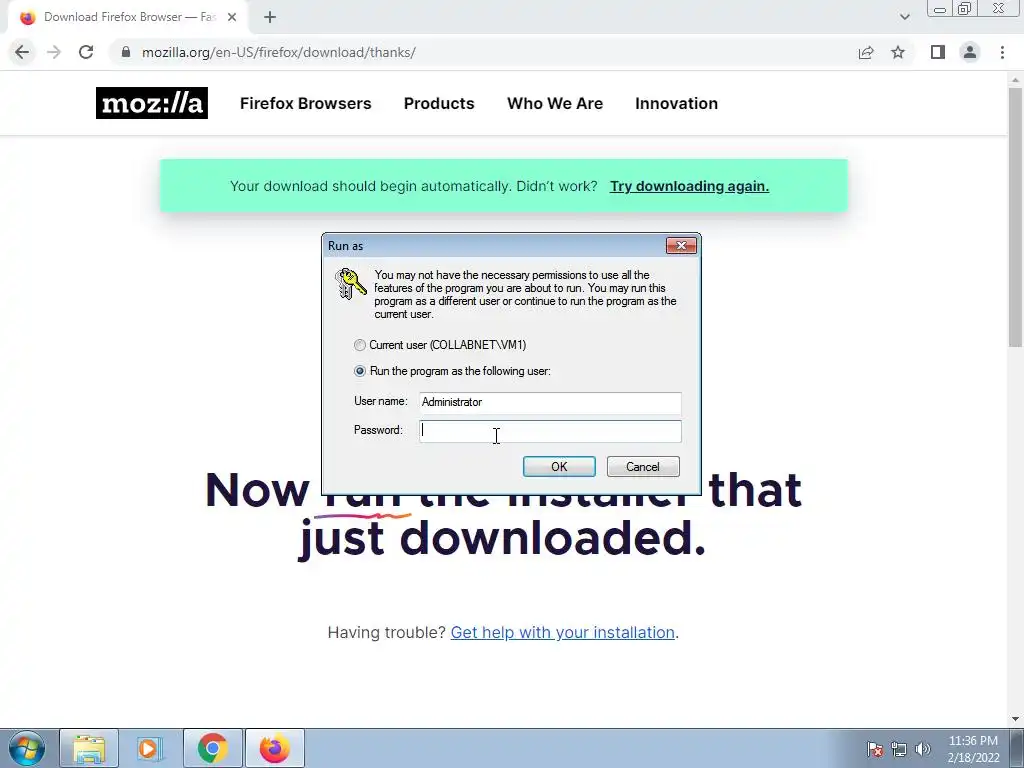The width and height of the screenshot is (1024, 768).
Task: Open the Innovation menu
Action: point(677,103)
